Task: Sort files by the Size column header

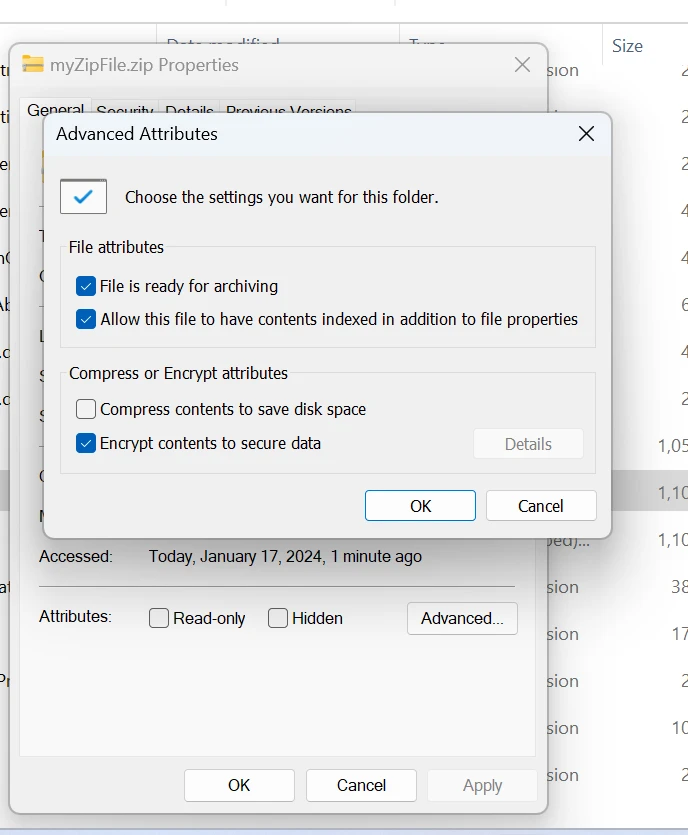Action: [627, 46]
